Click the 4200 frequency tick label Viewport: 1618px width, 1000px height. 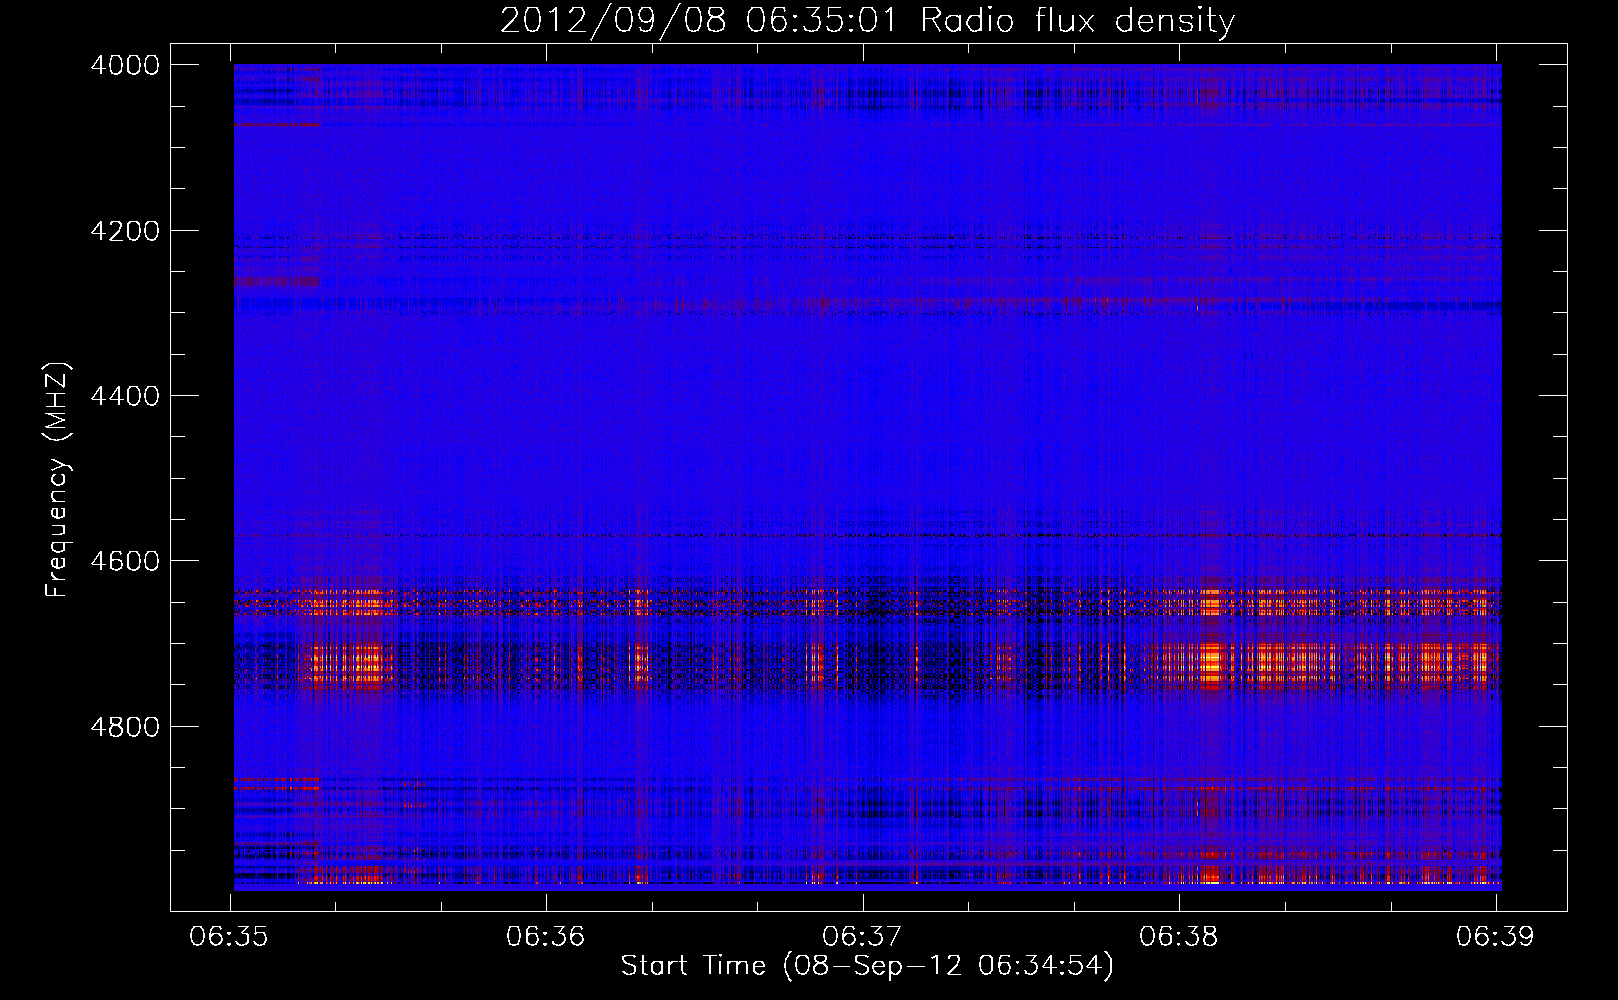point(125,231)
